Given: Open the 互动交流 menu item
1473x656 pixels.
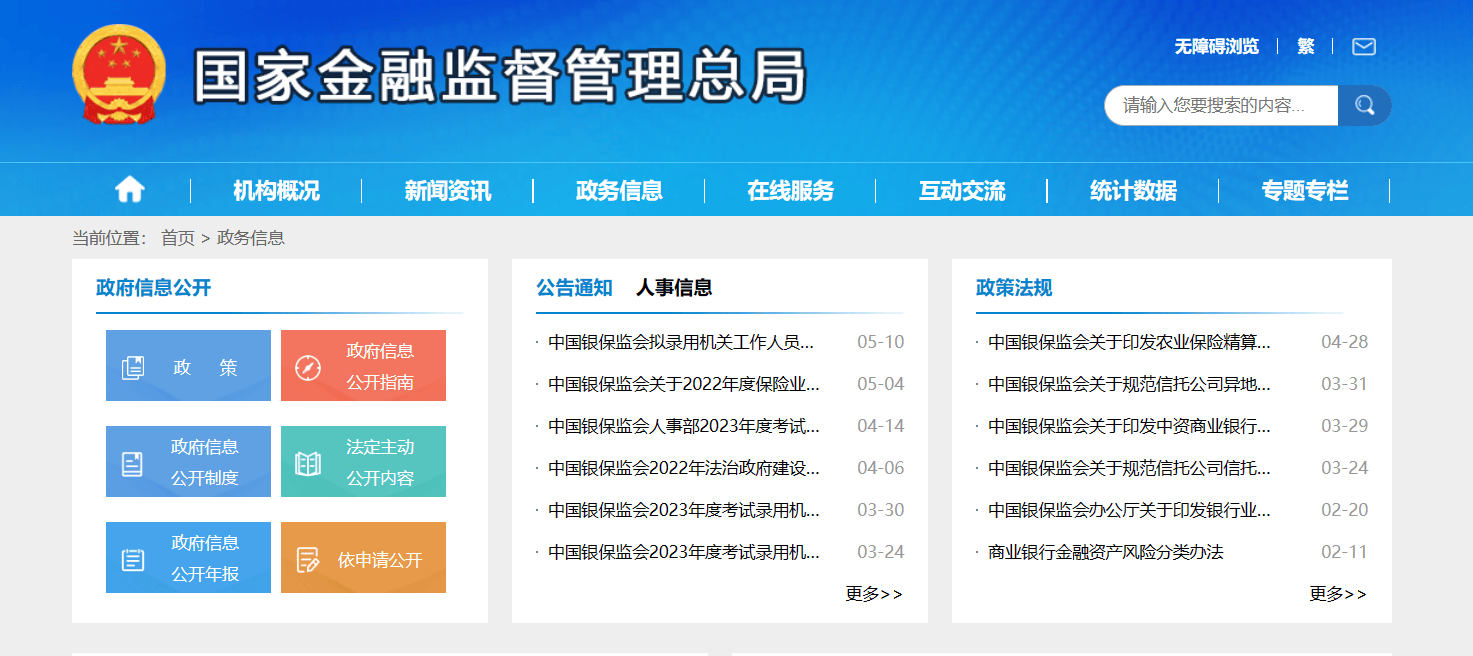Looking at the screenshot, I should 962,189.
